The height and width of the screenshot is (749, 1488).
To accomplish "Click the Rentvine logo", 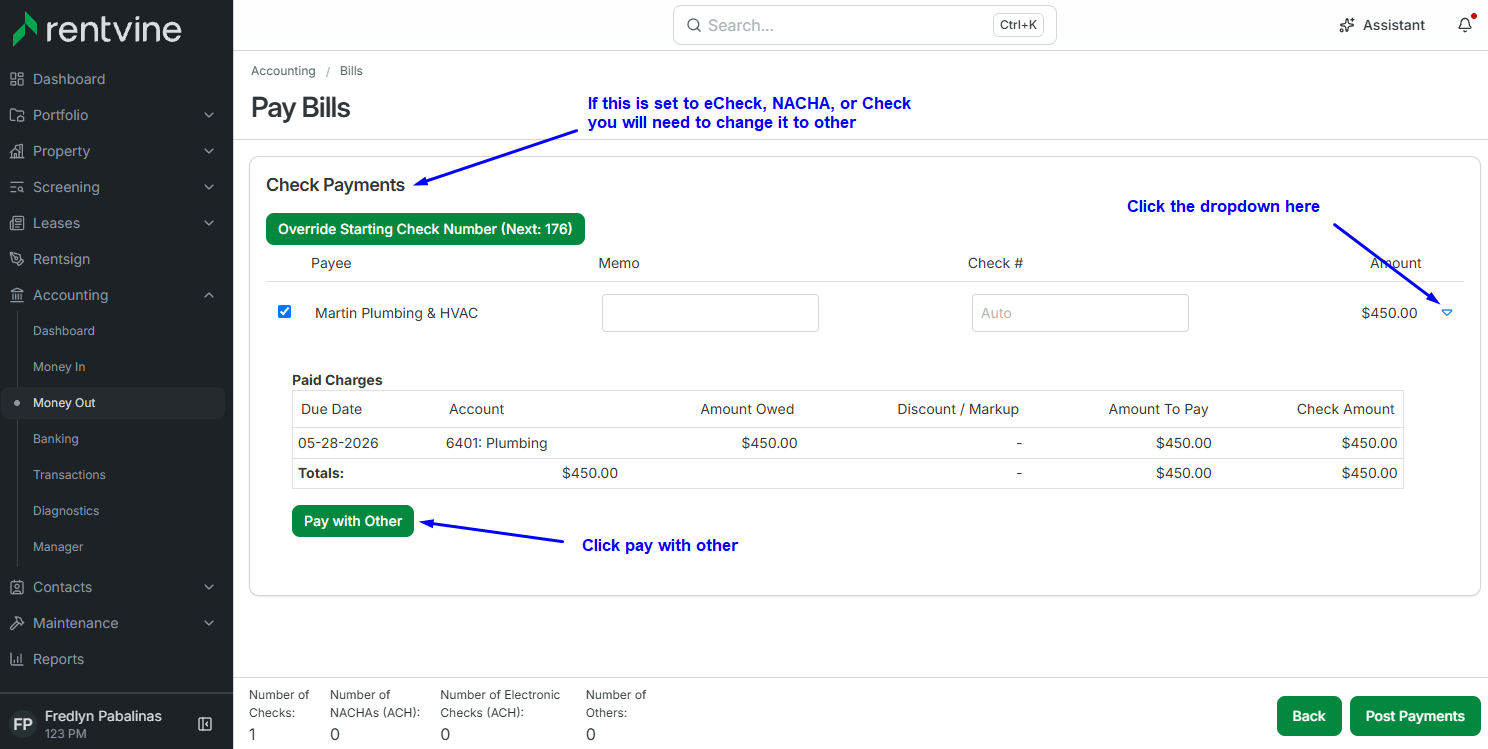I will coord(97,29).
